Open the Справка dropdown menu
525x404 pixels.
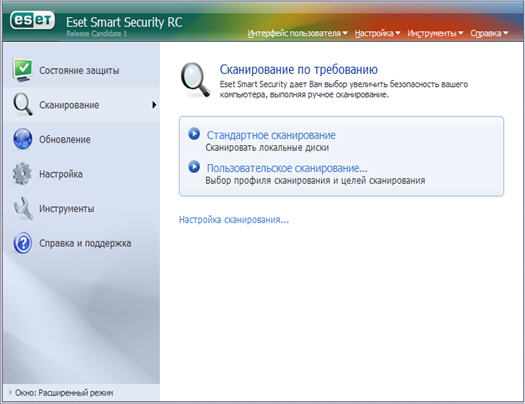pos(489,33)
